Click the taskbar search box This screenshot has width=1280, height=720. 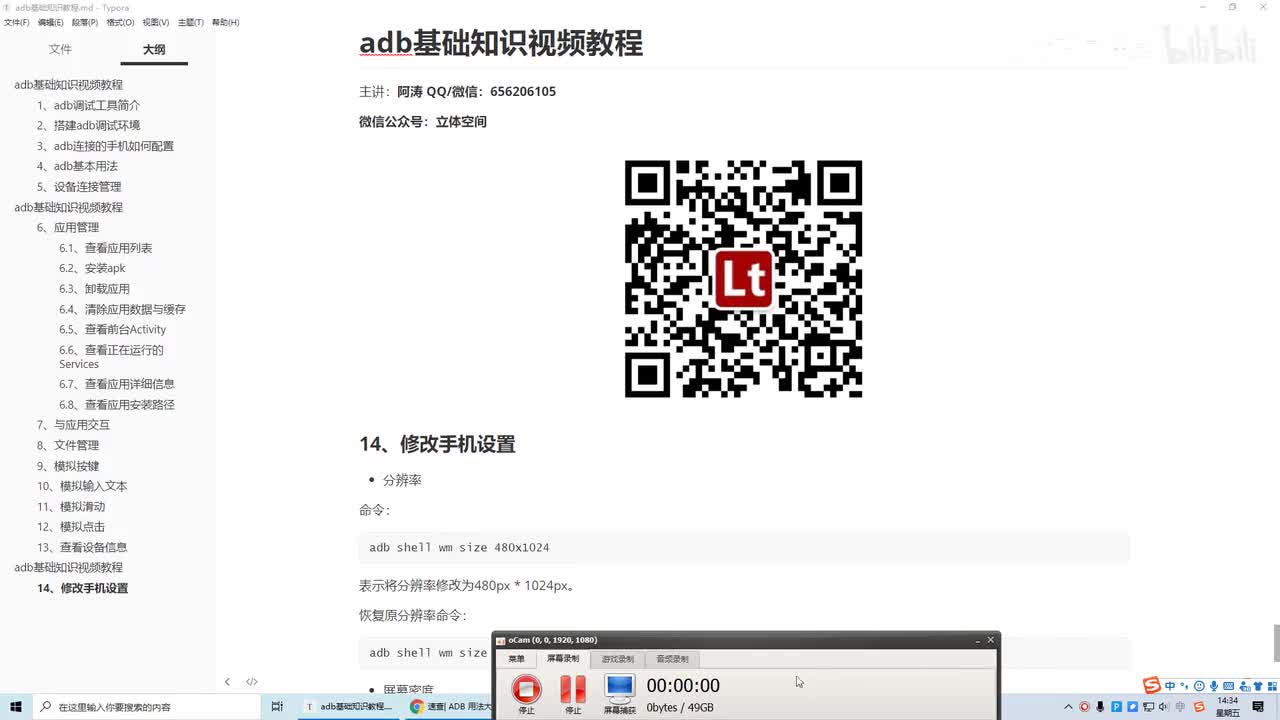click(x=148, y=706)
